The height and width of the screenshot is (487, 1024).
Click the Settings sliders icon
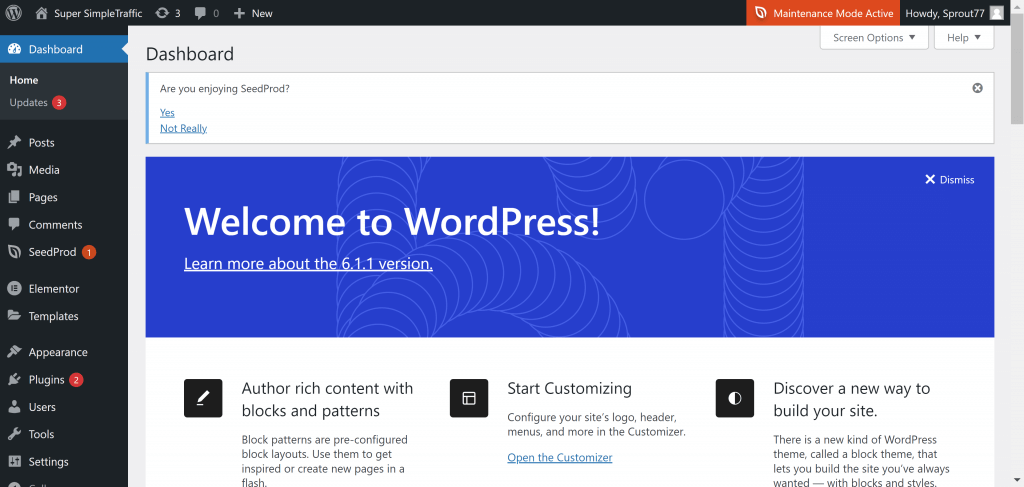pos(14,462)
